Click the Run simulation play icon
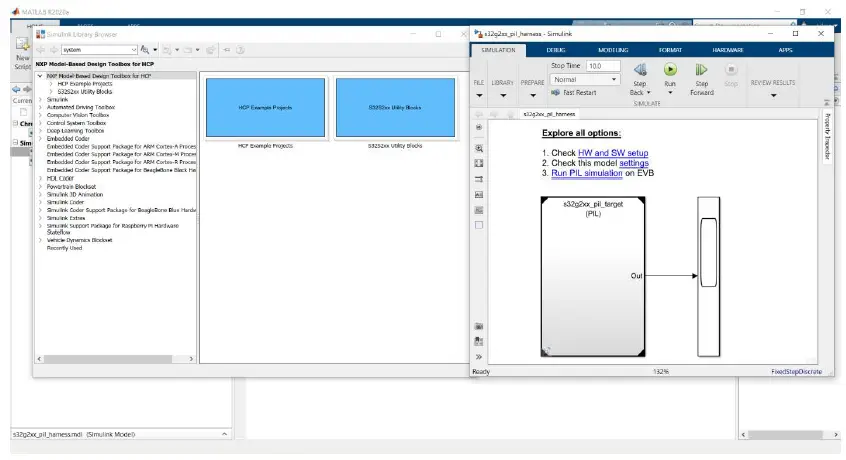 click(670, 70)
